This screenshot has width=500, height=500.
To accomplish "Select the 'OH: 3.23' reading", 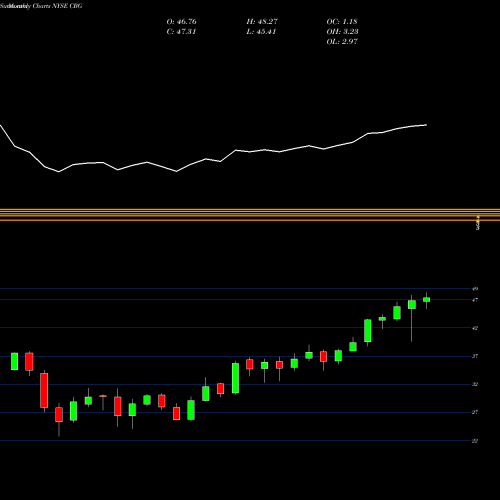I will 342,32.
